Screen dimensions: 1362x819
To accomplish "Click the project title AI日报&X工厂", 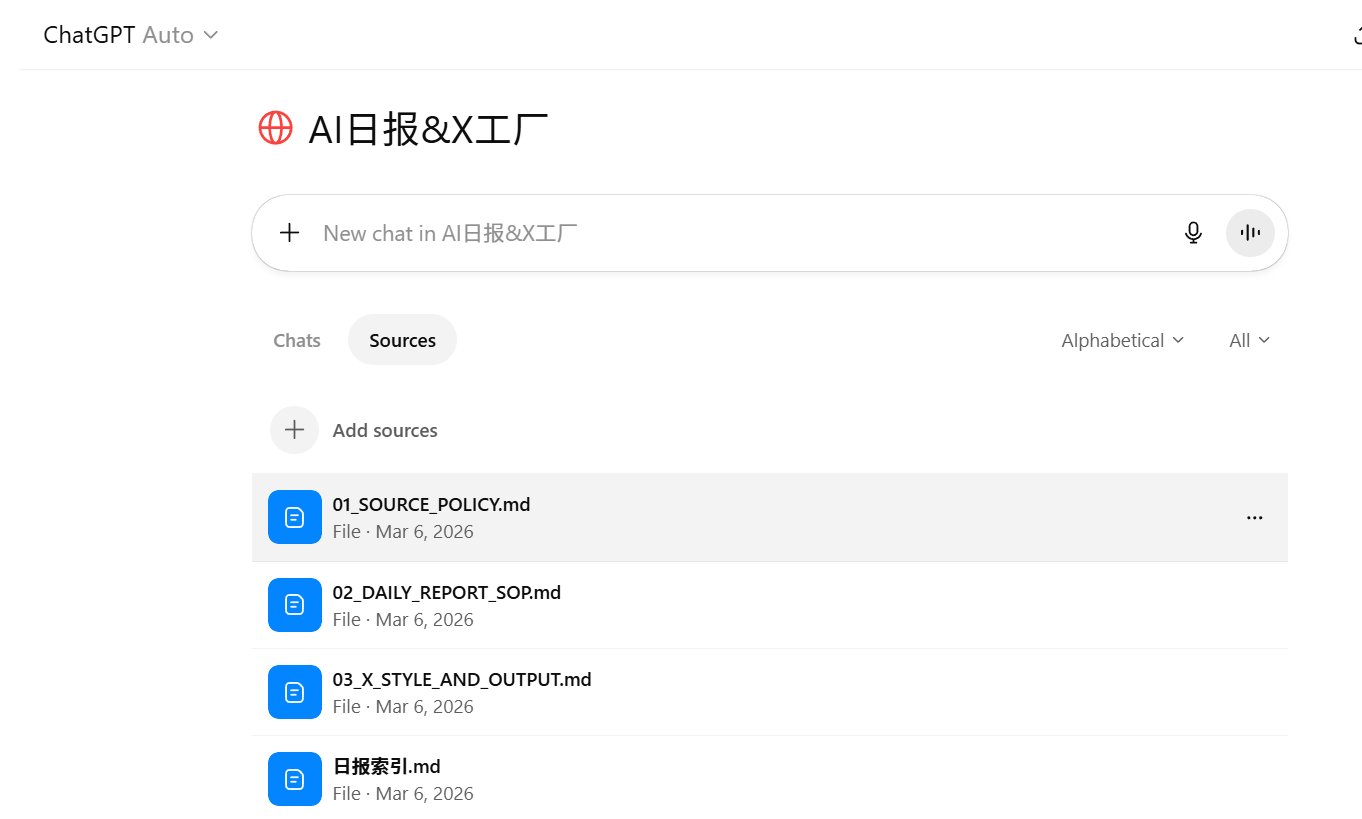I will tap(428, 129).
